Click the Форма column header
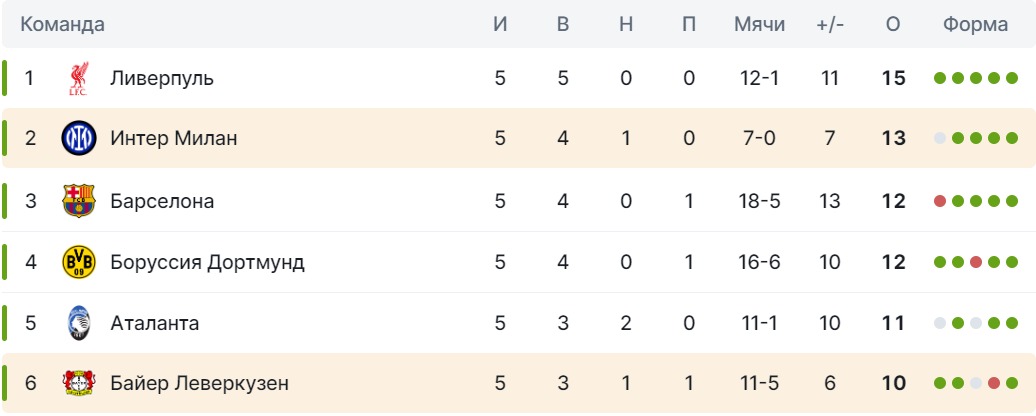Viewport: 1036px width, 416px height. [974, 25]
